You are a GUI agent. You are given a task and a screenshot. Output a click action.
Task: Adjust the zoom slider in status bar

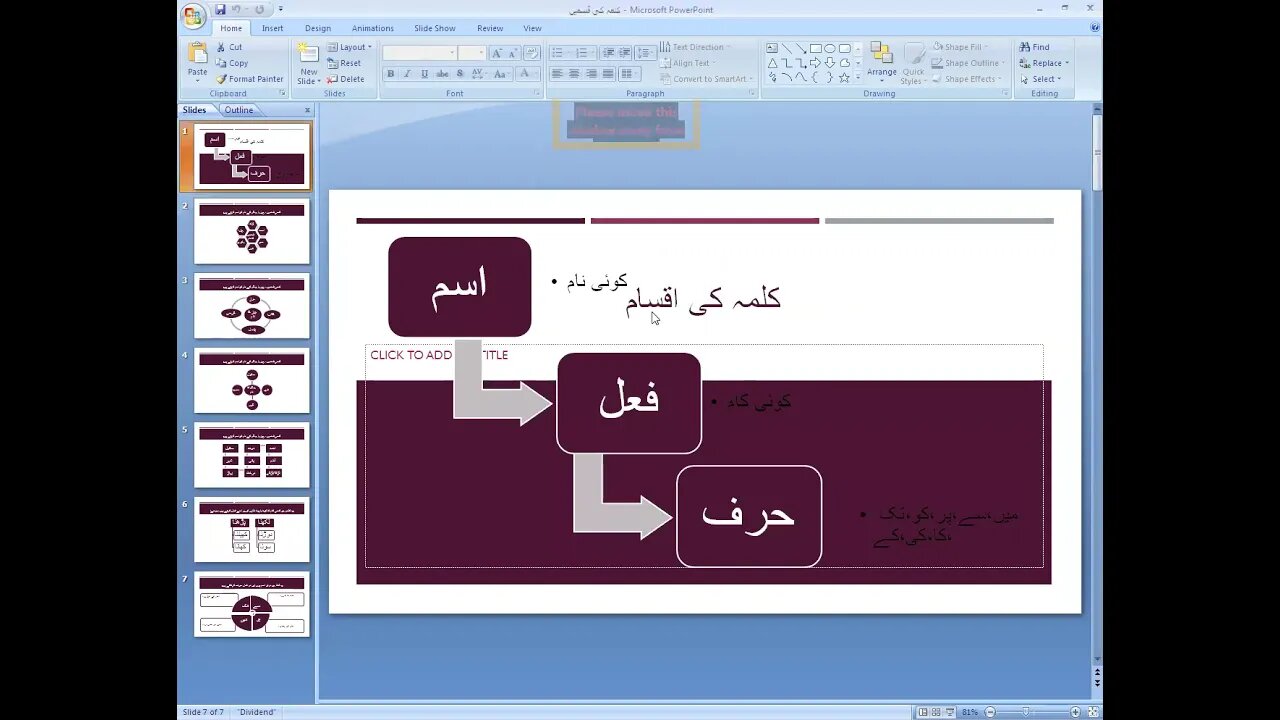pos(1026,712)
